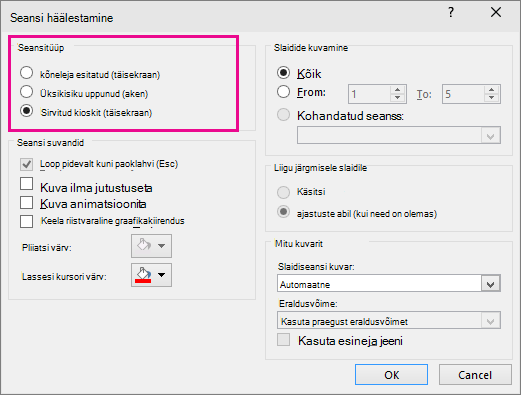The width and height of the screenshot is (521, 395).
Task: Open the Lassesi kursori värv color picker
Action: (x=151, y=275)
